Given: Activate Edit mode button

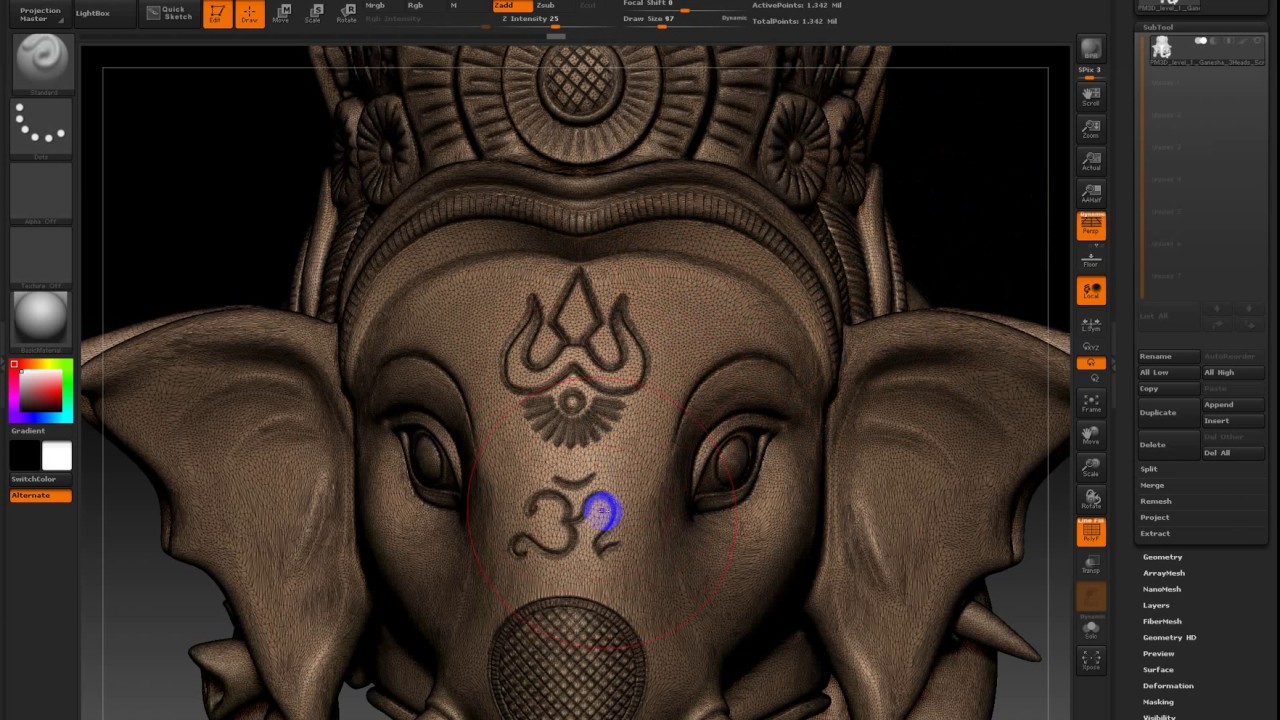Looking at the screenshot, I should (217, 14).
